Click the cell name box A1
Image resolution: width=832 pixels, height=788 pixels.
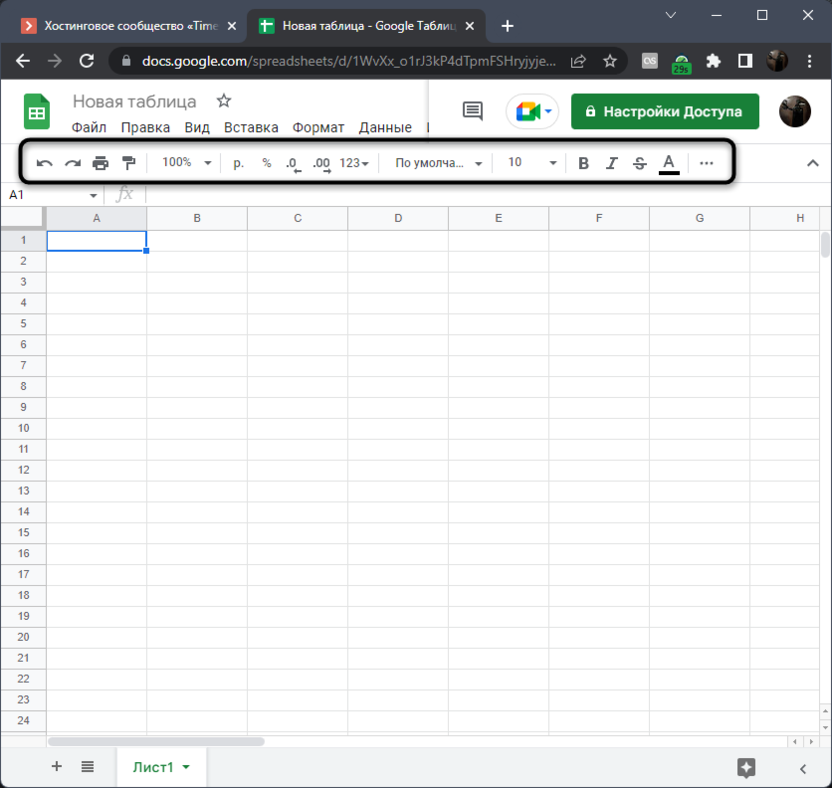coord(52,195)
